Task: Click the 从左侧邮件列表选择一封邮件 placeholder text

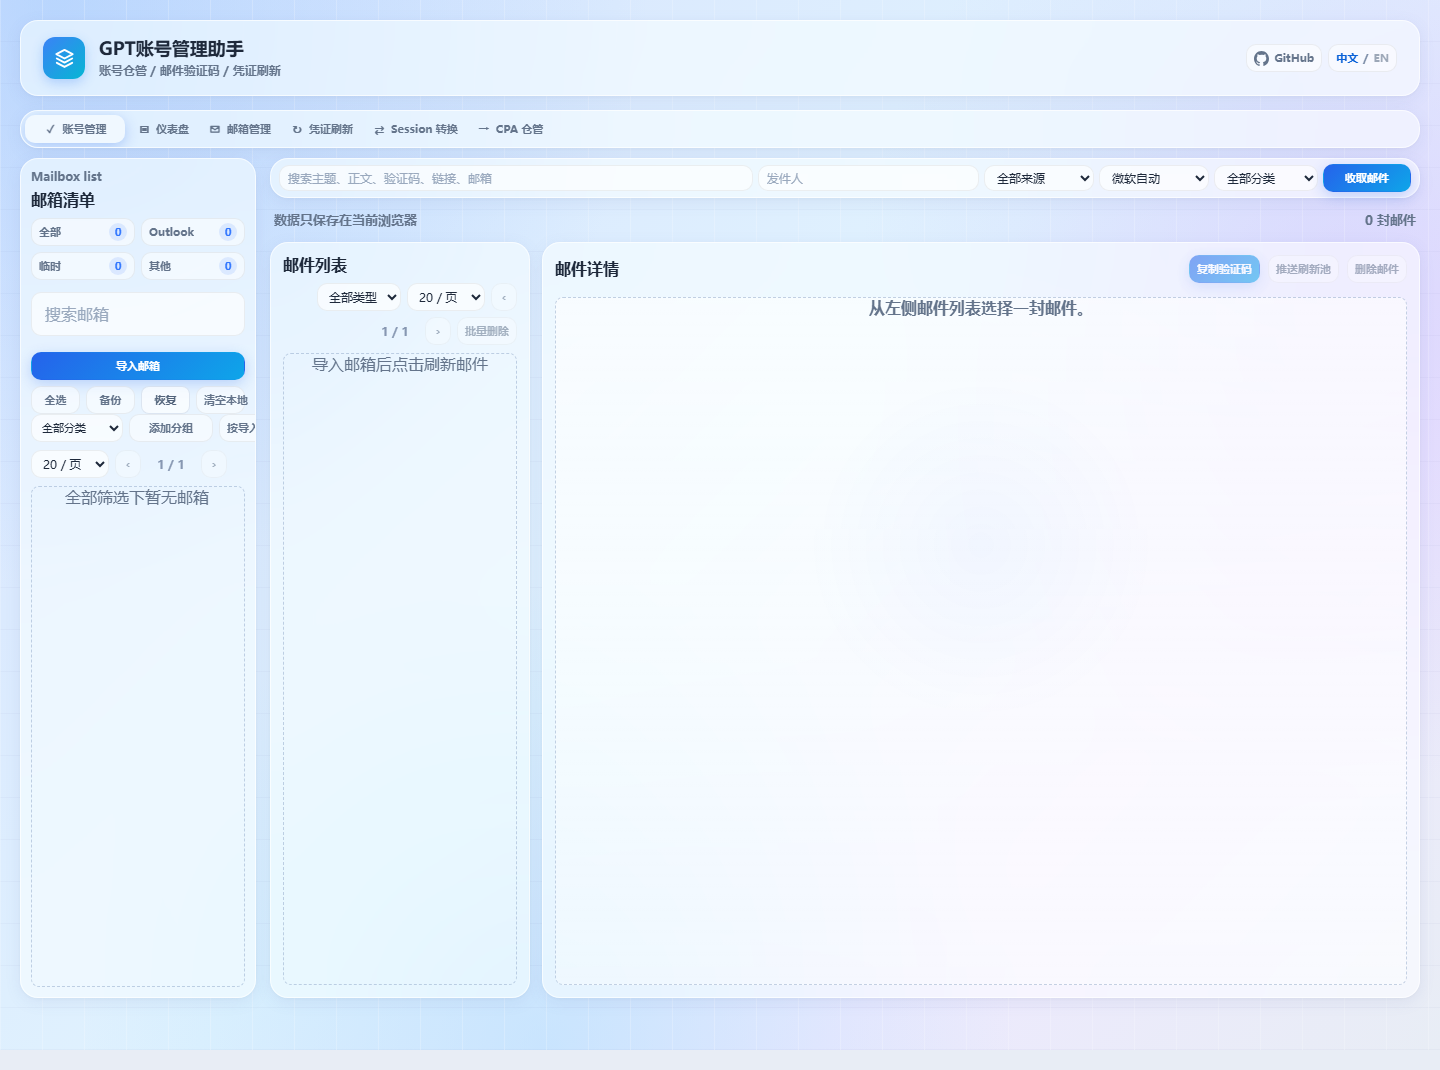Action: pyautogui.click(x=977, y=308)
